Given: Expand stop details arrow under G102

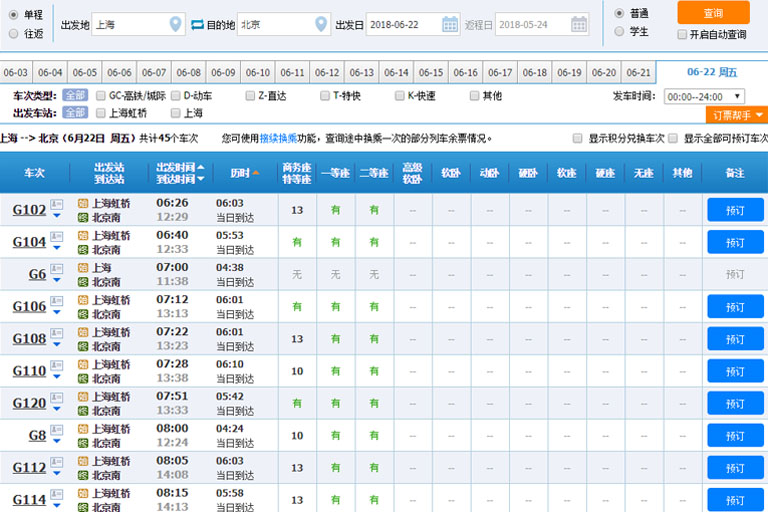Looking at the screenshot, I should click(x=57, y=216).
